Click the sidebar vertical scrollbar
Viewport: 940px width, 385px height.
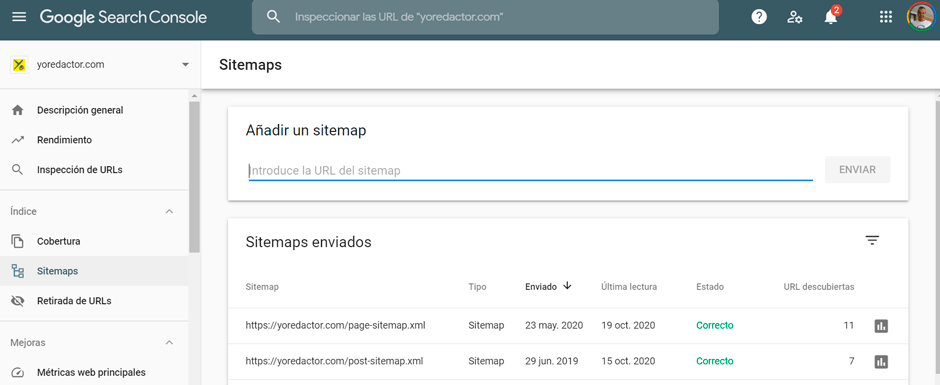coord(194,177)
